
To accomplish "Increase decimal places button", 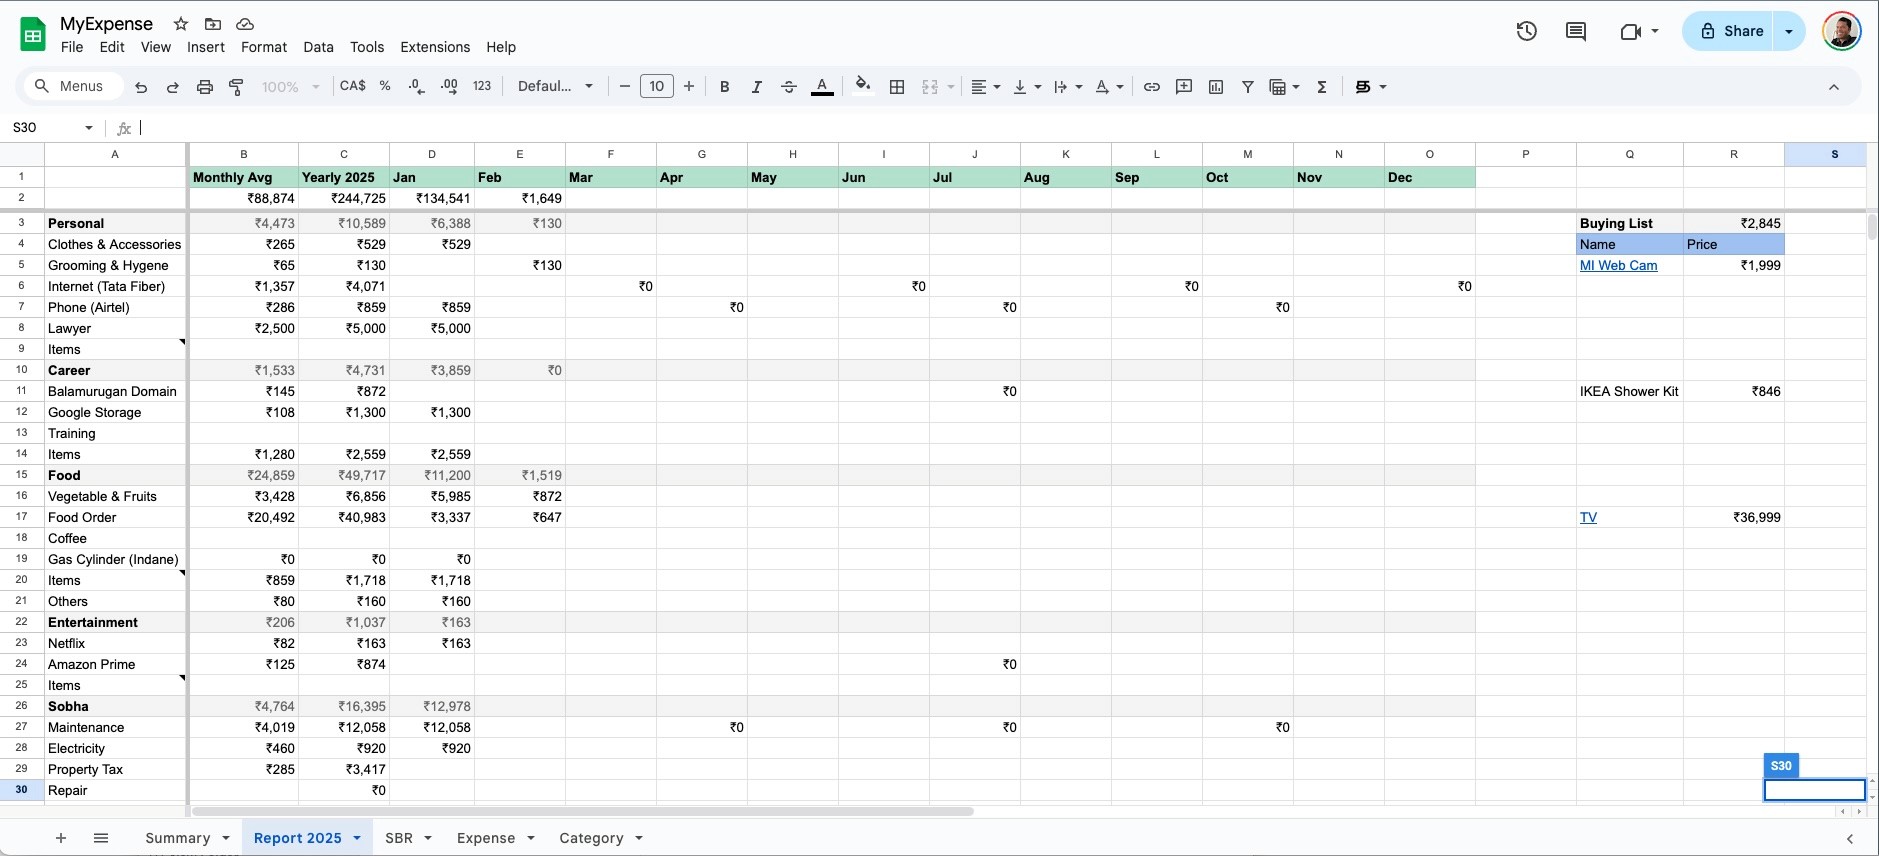I will coord(449,87).
